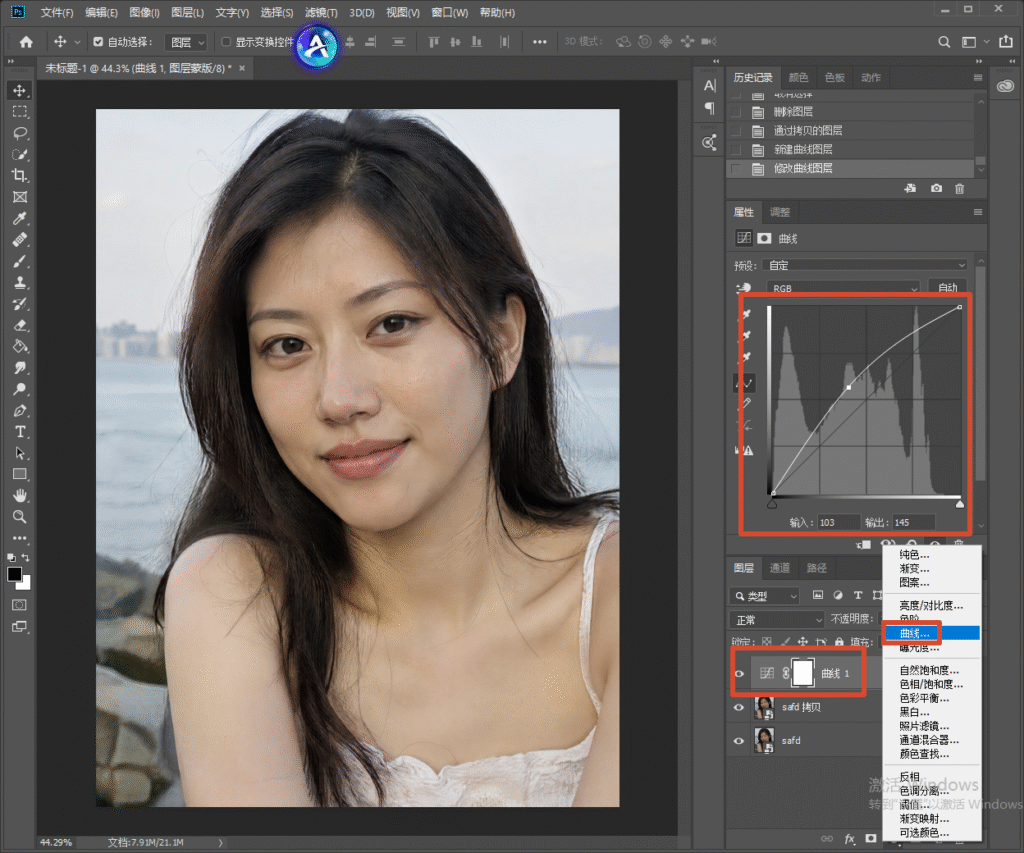Choose 曲线... from the adjustment menu
1024x853 pixels.
pos(932,633)
